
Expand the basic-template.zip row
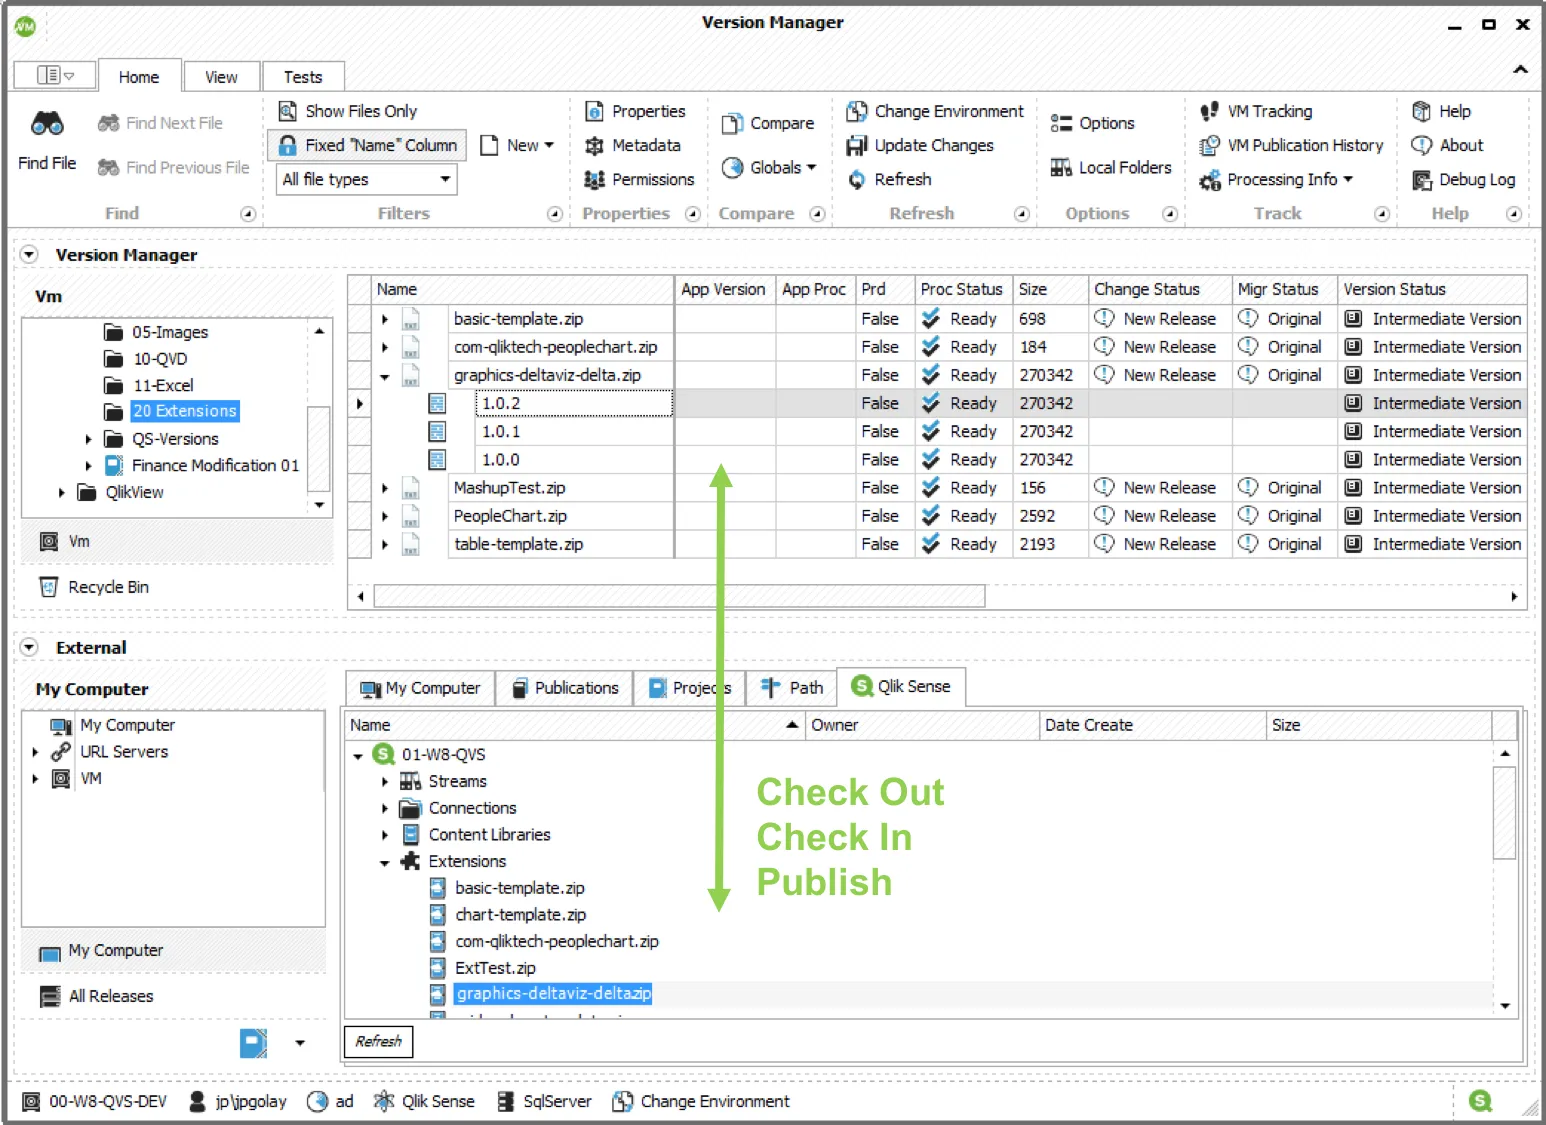point(385,319)
